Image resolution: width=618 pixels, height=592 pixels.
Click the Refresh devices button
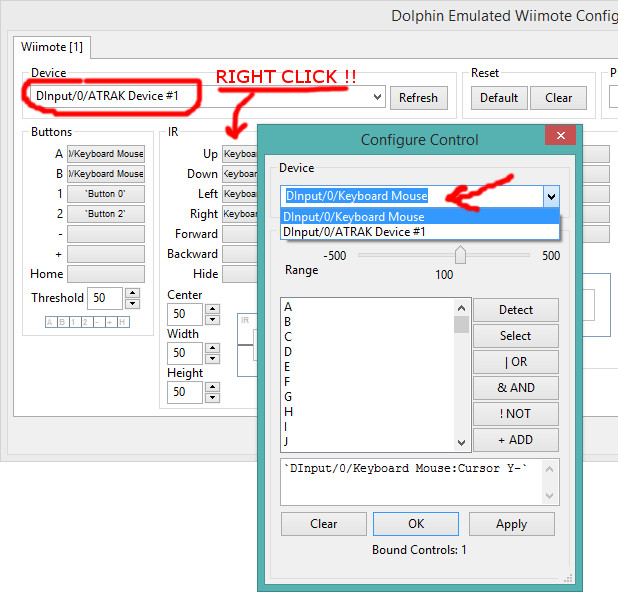(418, 98)
